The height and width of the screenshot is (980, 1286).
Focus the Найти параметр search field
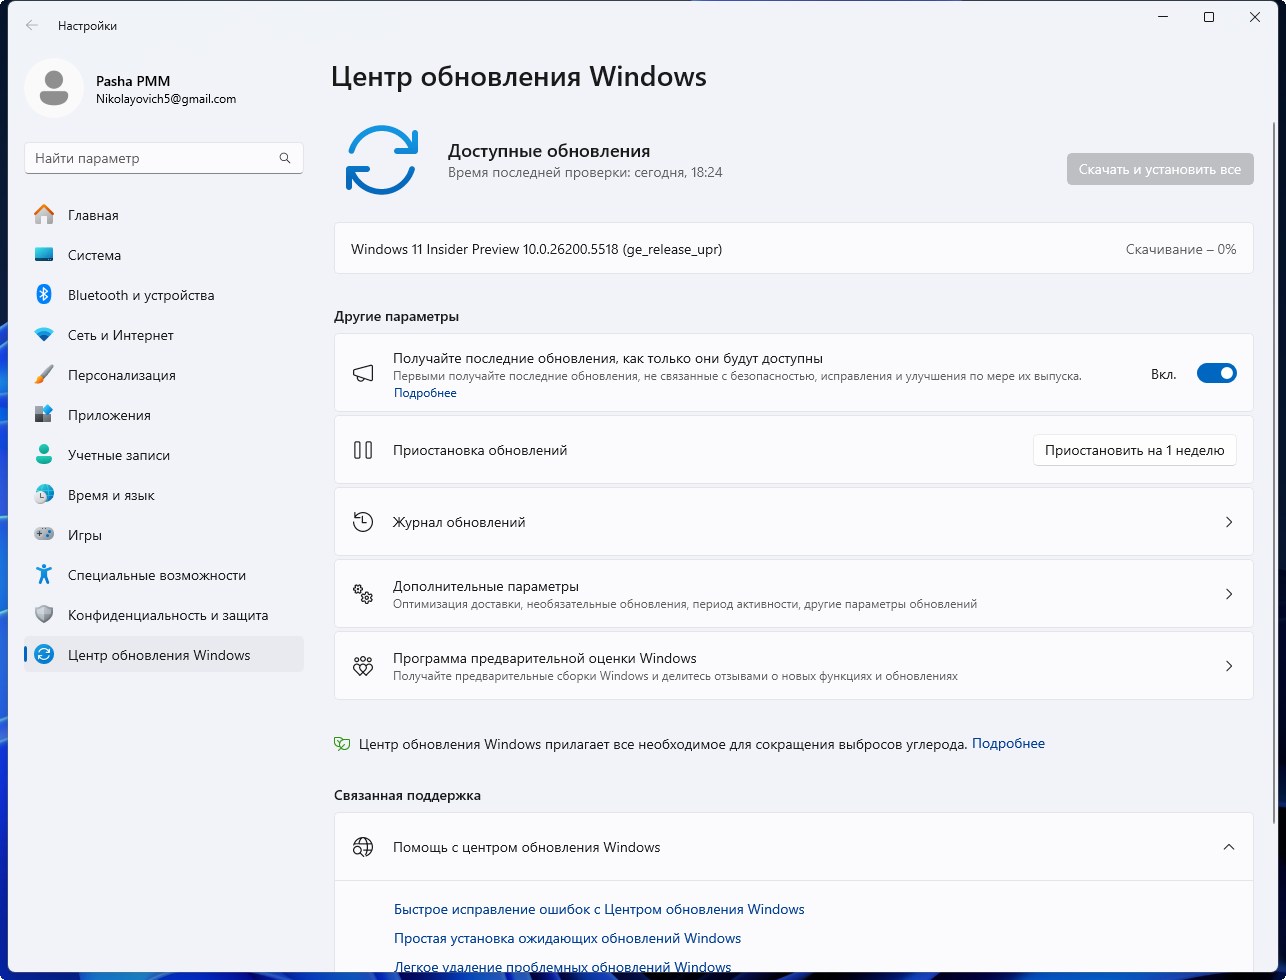164,158
